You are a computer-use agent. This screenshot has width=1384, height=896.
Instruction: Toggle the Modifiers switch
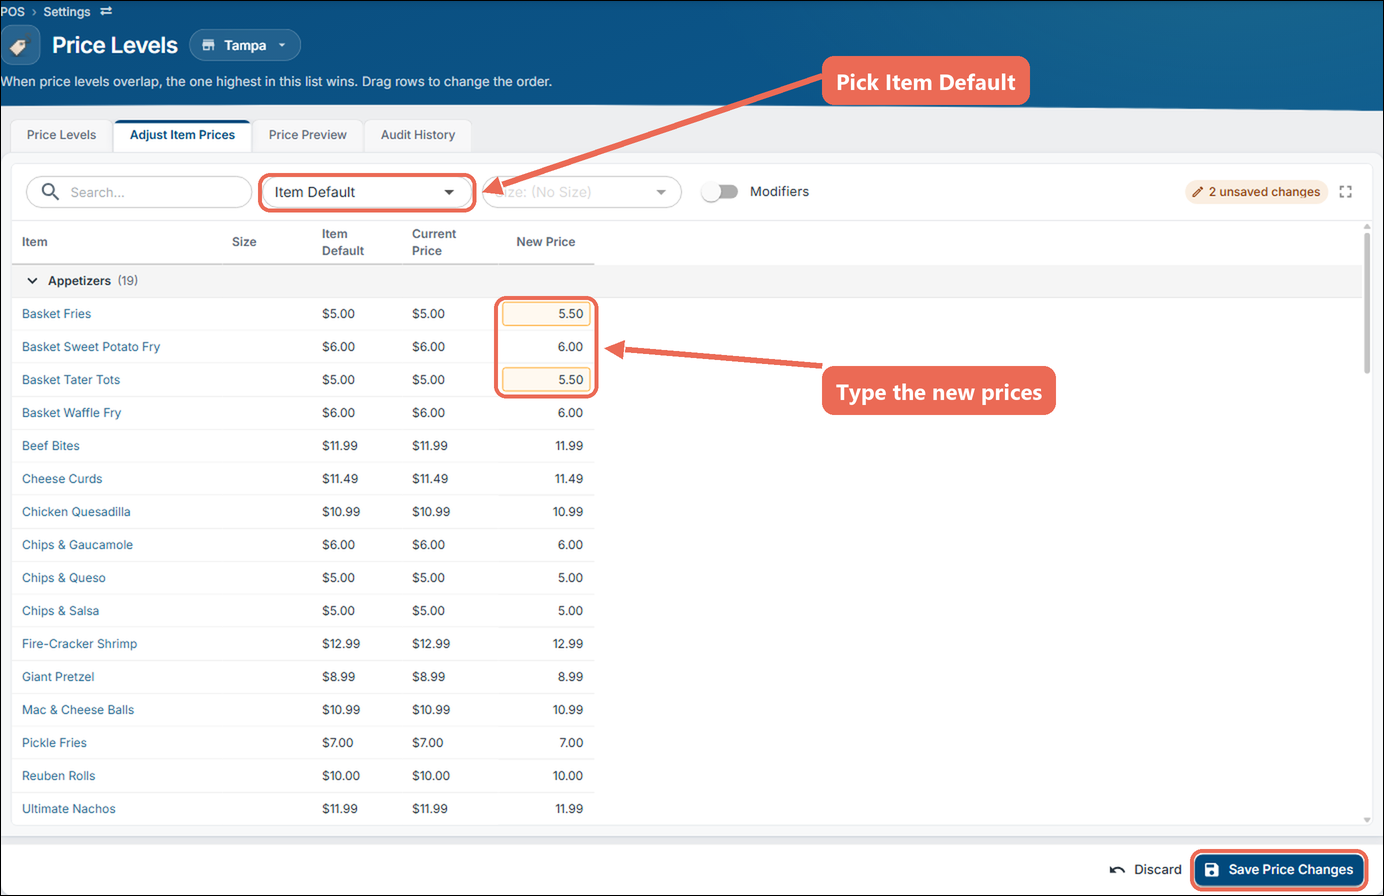point(719,192)
